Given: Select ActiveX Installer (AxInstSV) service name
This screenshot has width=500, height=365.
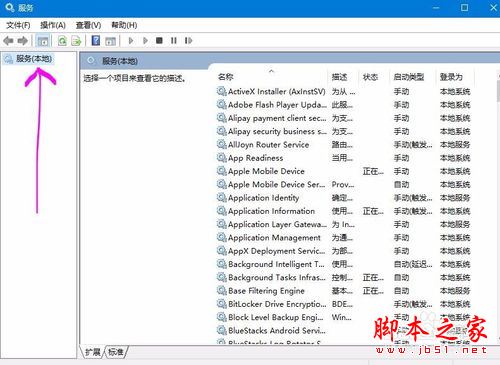Looking at the screenshot, I should click(277, 91).
